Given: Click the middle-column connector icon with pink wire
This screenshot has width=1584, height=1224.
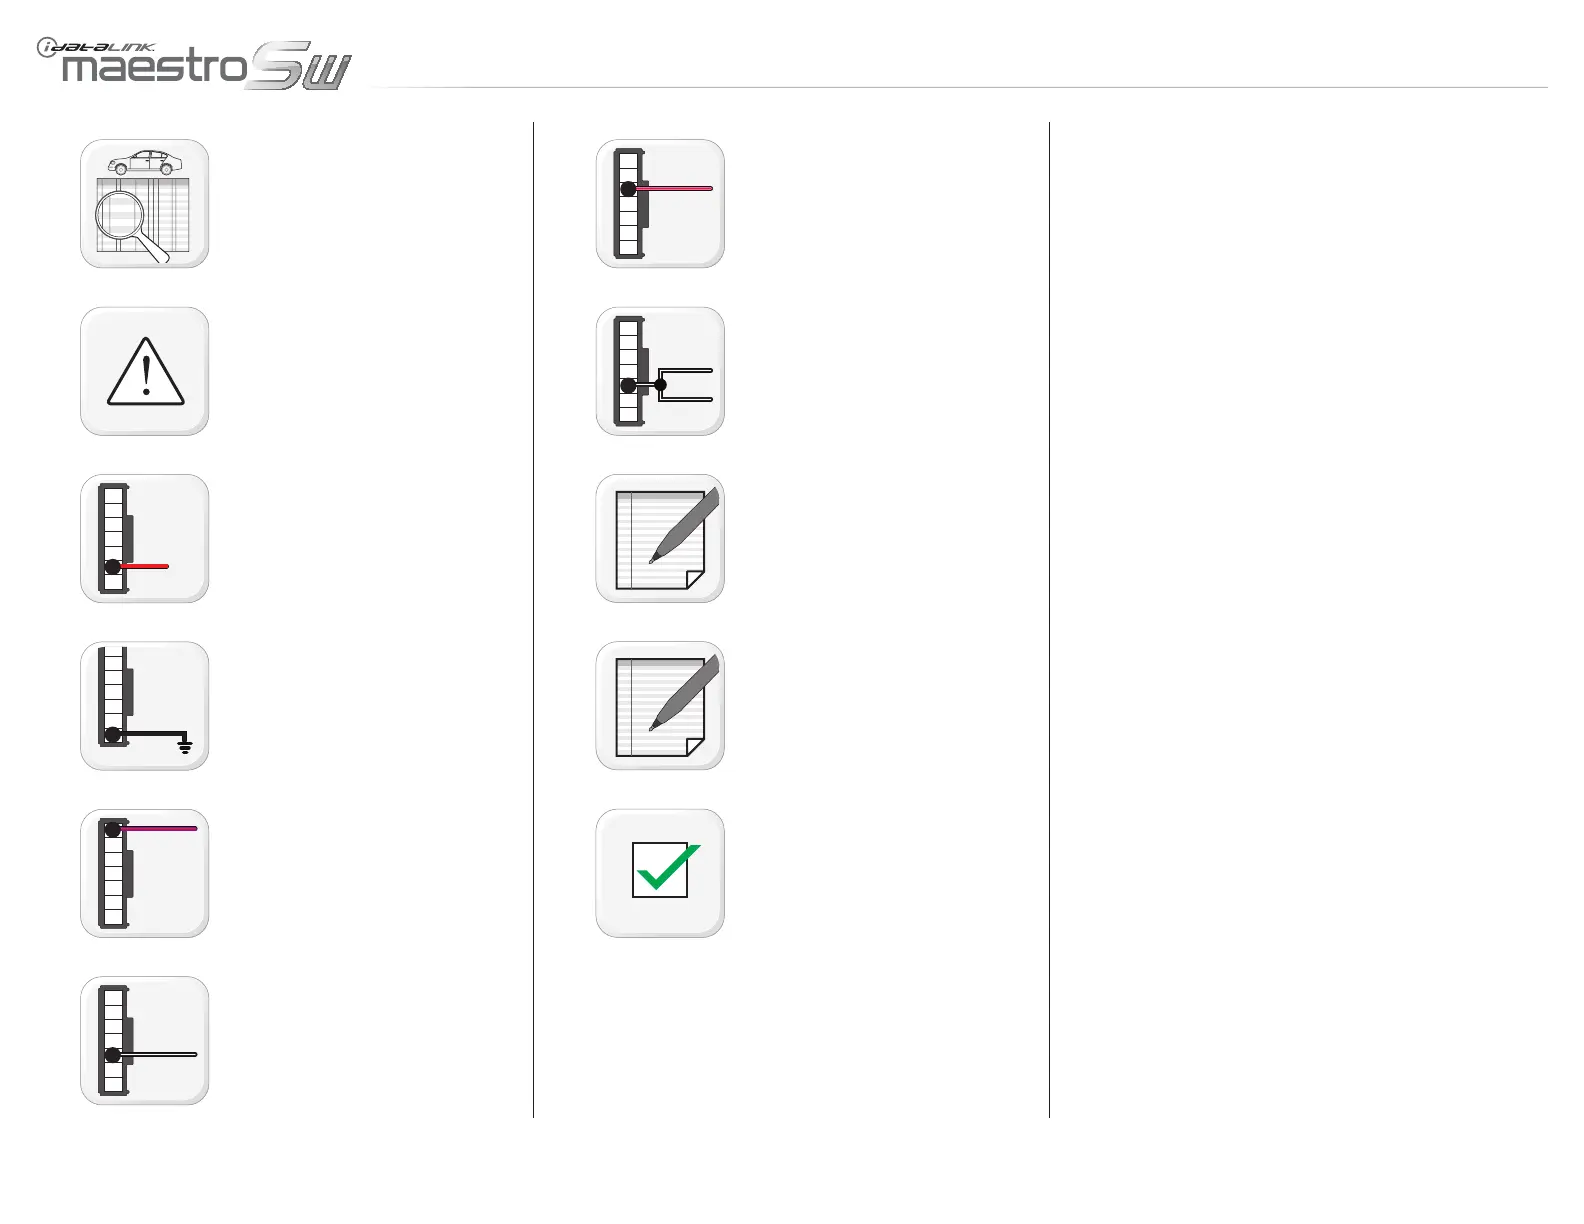Looking at the screenshot, I should point(660,204).
